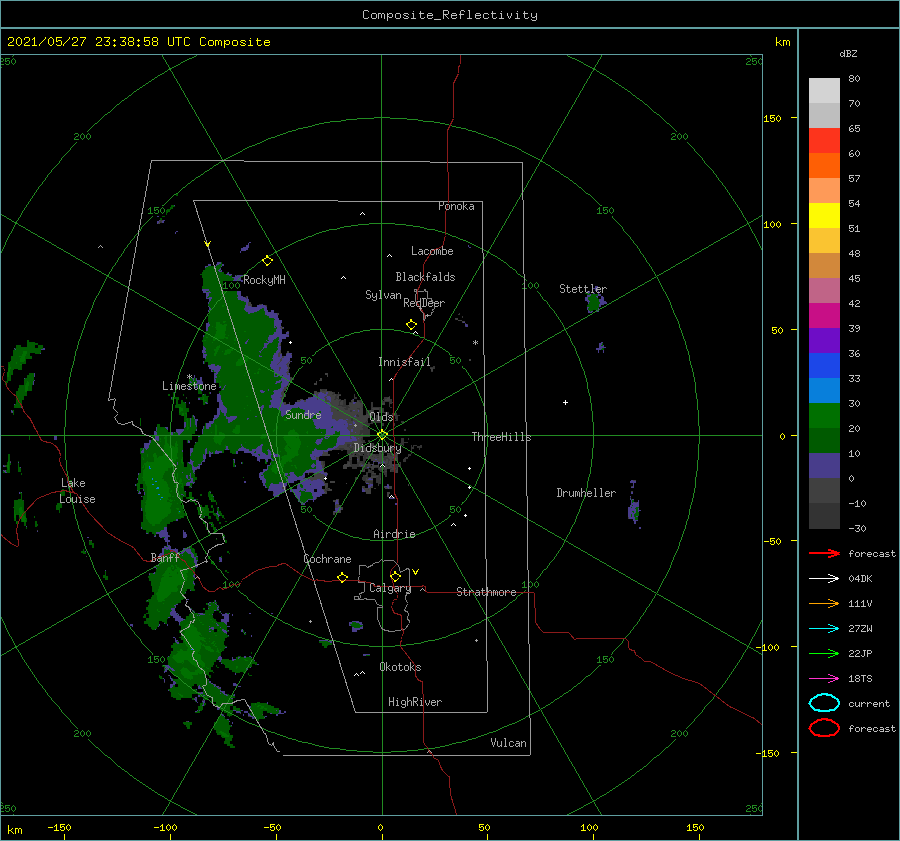Click the white 04DK arrow in legend

pos(824,578)
